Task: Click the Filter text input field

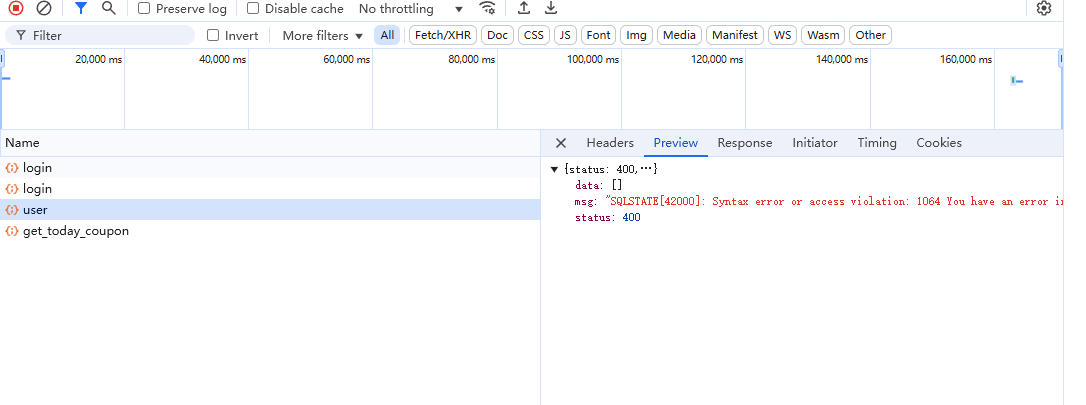Action: 110,35
